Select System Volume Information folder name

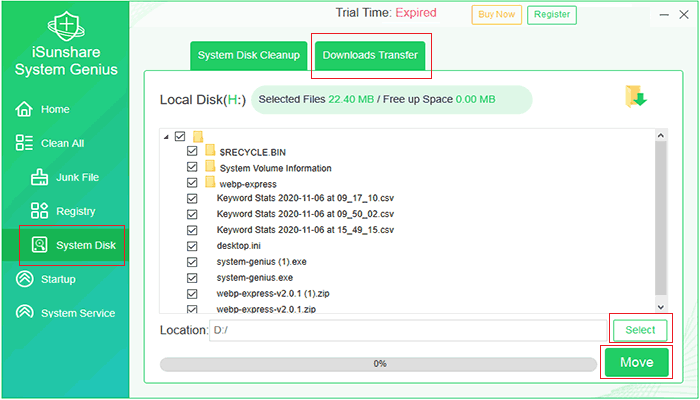click(275, 168)
